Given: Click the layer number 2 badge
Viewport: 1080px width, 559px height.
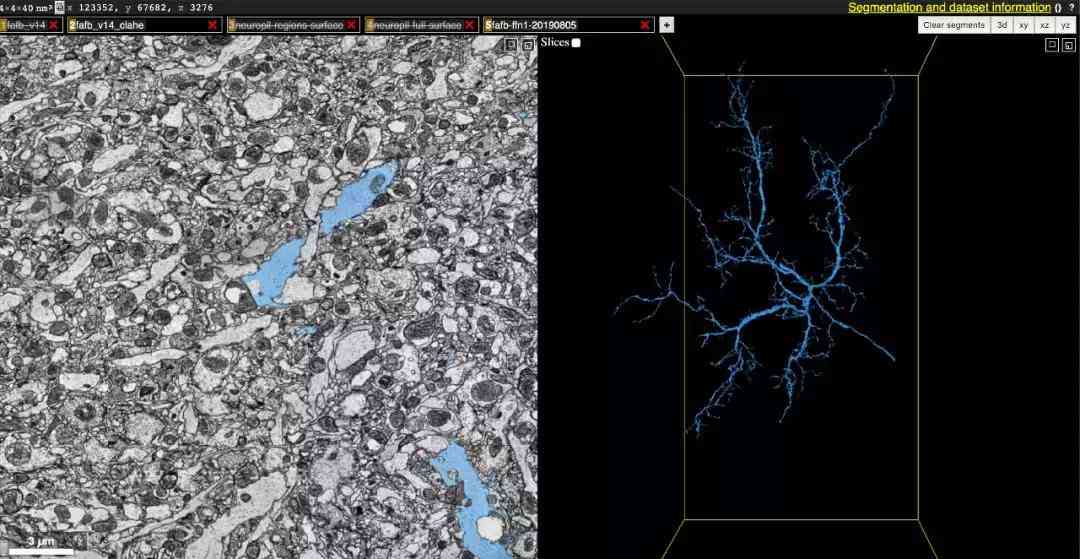Looking at the screenshot, I should point(72,25).
